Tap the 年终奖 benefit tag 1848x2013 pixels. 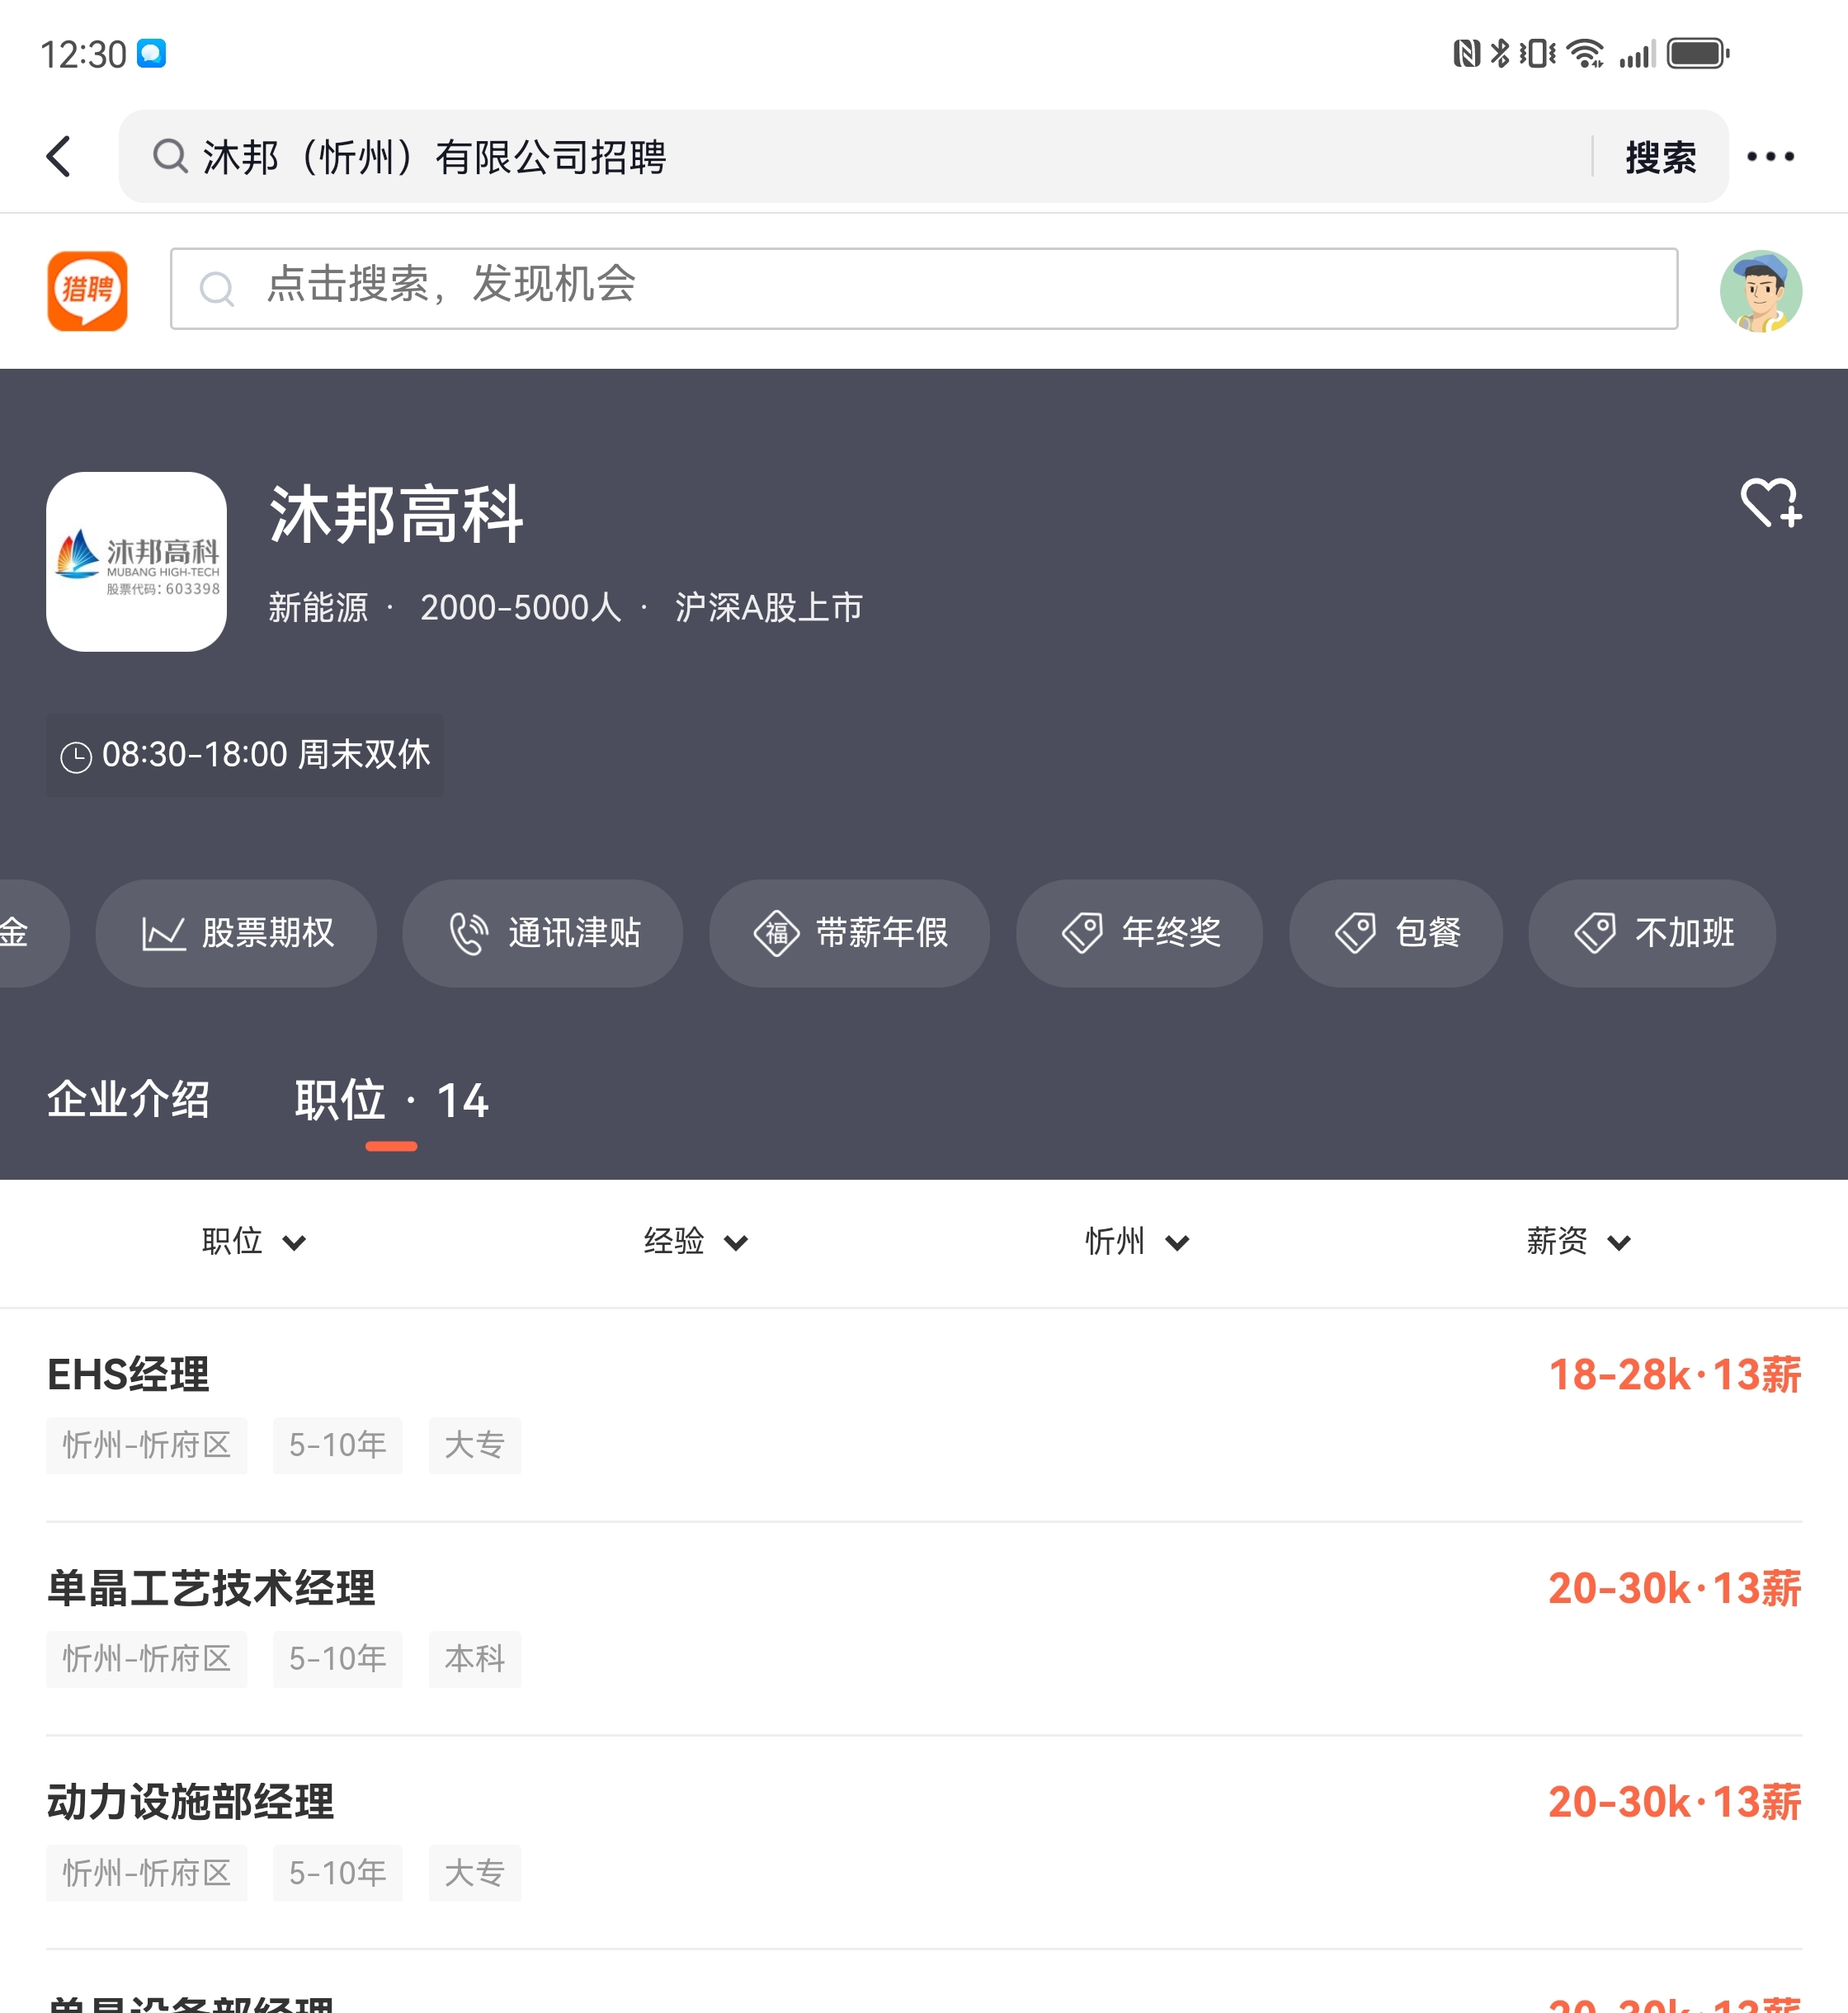(x=1140, y=933)
